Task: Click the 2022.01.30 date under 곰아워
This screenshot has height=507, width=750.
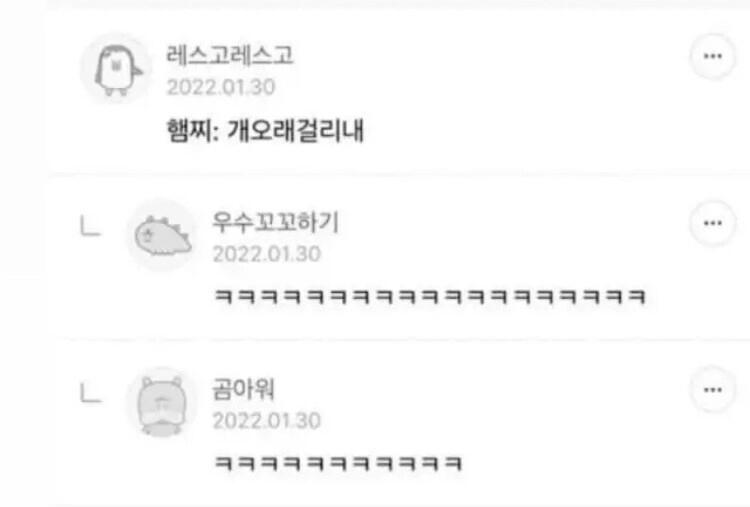Action: 267,421
